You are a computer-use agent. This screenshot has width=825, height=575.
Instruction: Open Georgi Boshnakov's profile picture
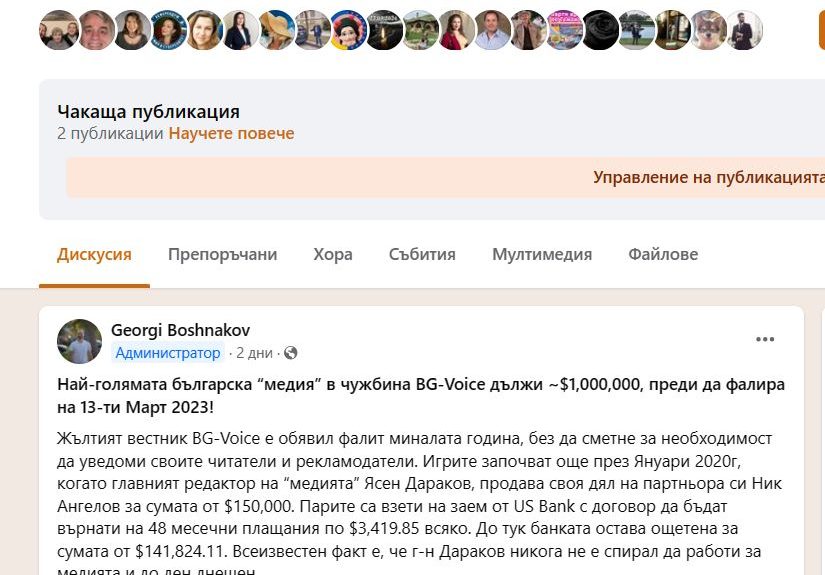pos(80,341)
